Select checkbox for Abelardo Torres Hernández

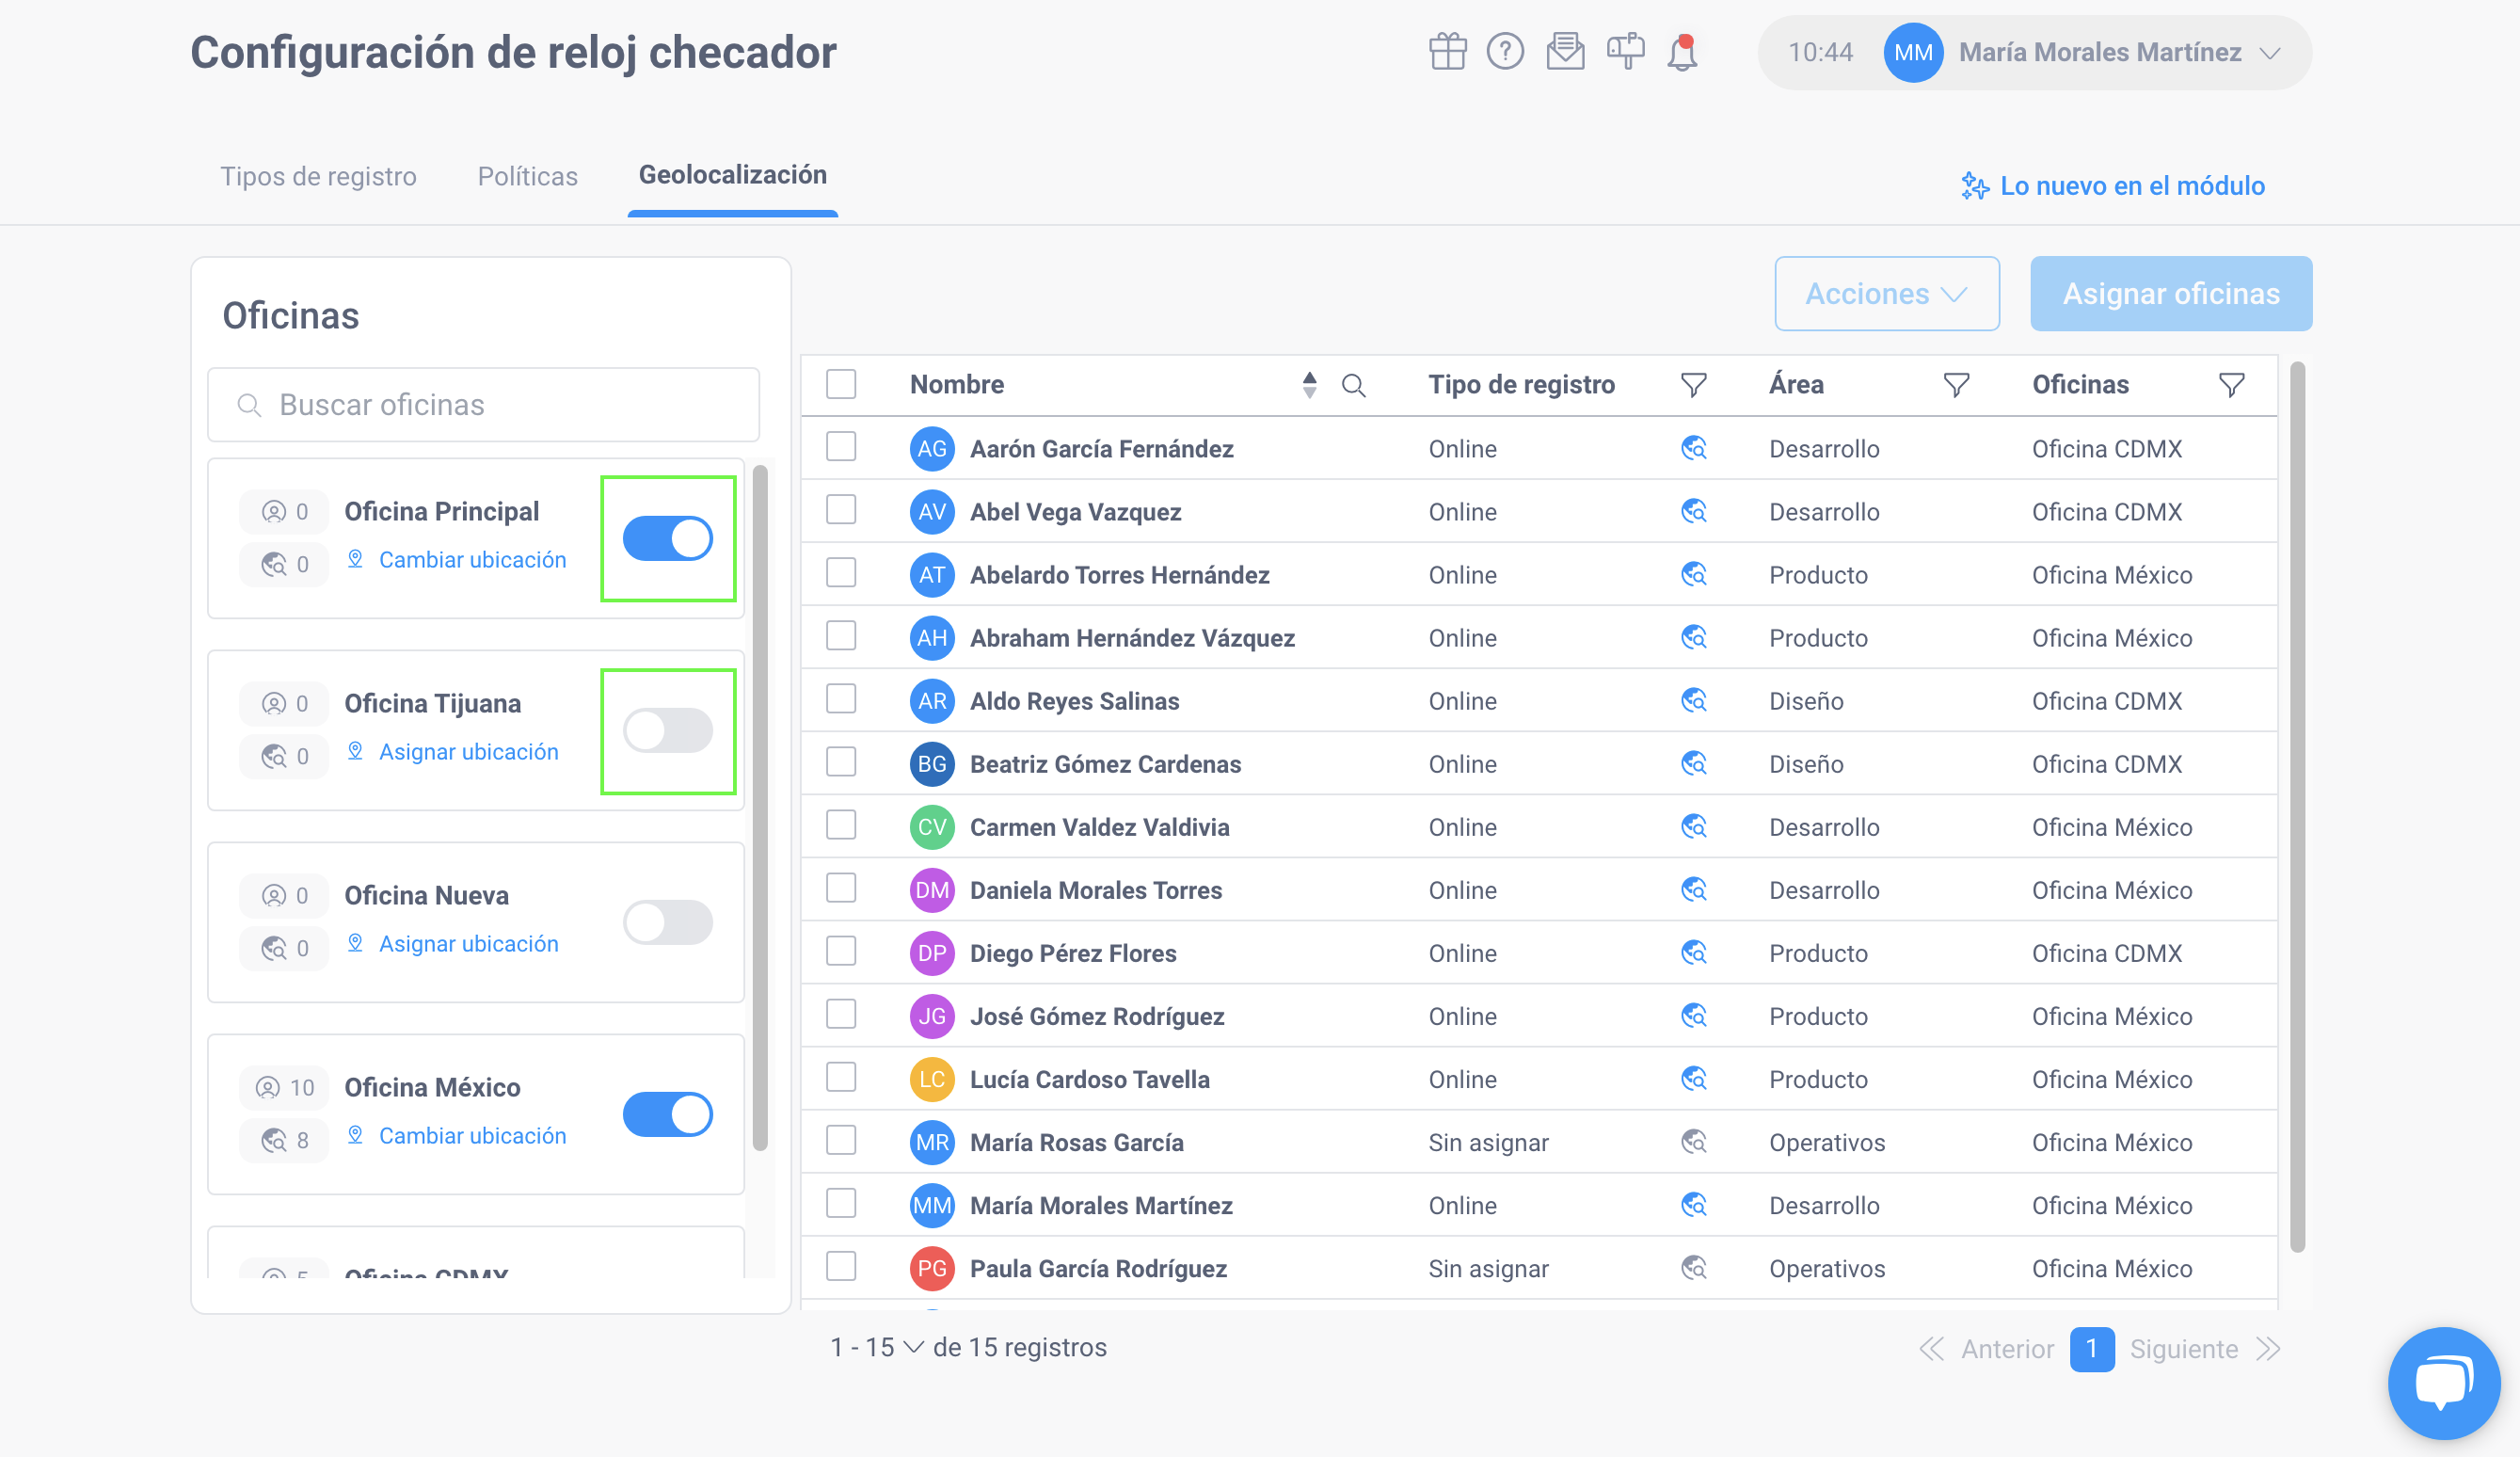pyautogui.click(x=841, y=573)
